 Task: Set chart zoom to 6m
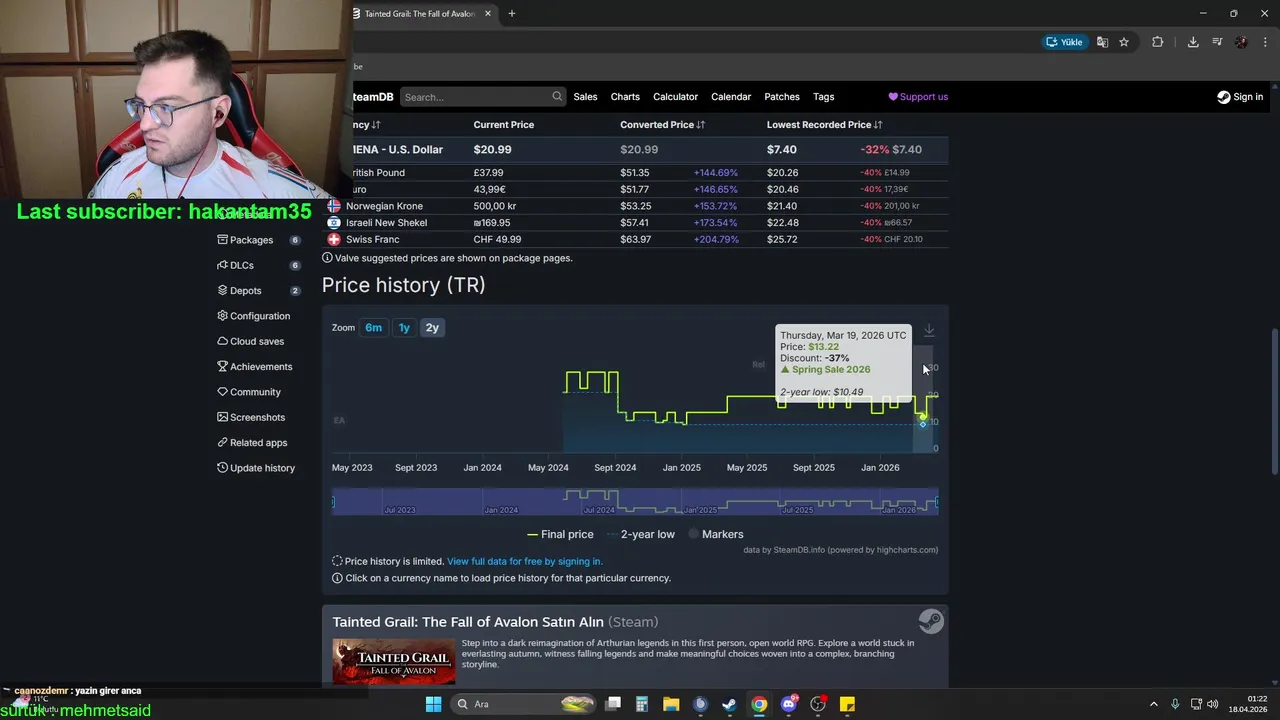(373, 328)
